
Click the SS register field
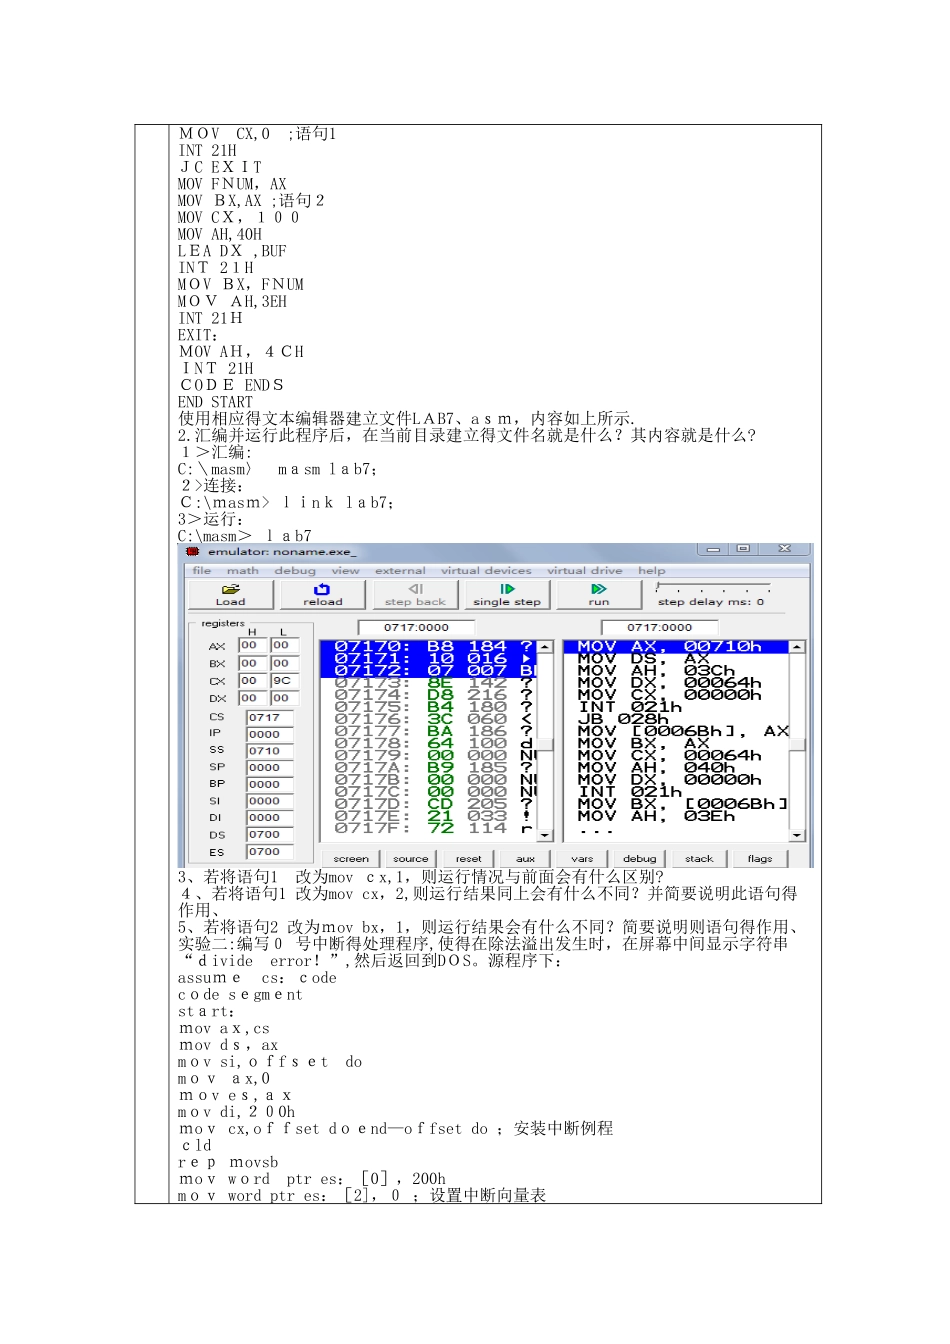(270, 750)
